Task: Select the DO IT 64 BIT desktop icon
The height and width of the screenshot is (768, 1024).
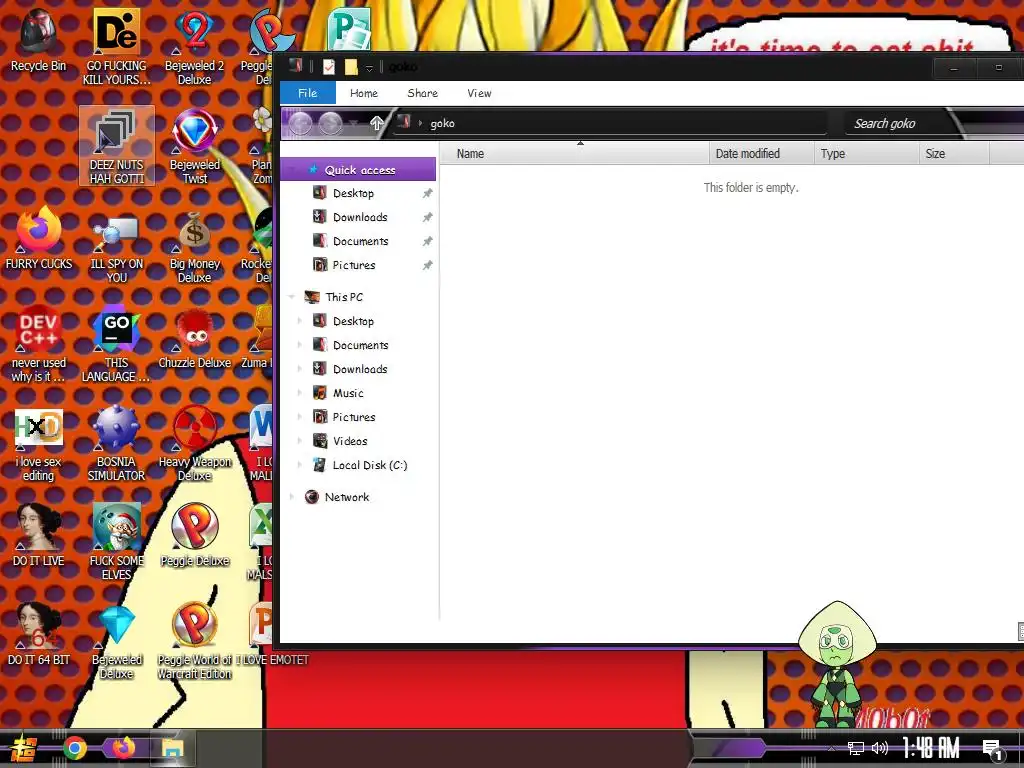Action: coord(39,635)
